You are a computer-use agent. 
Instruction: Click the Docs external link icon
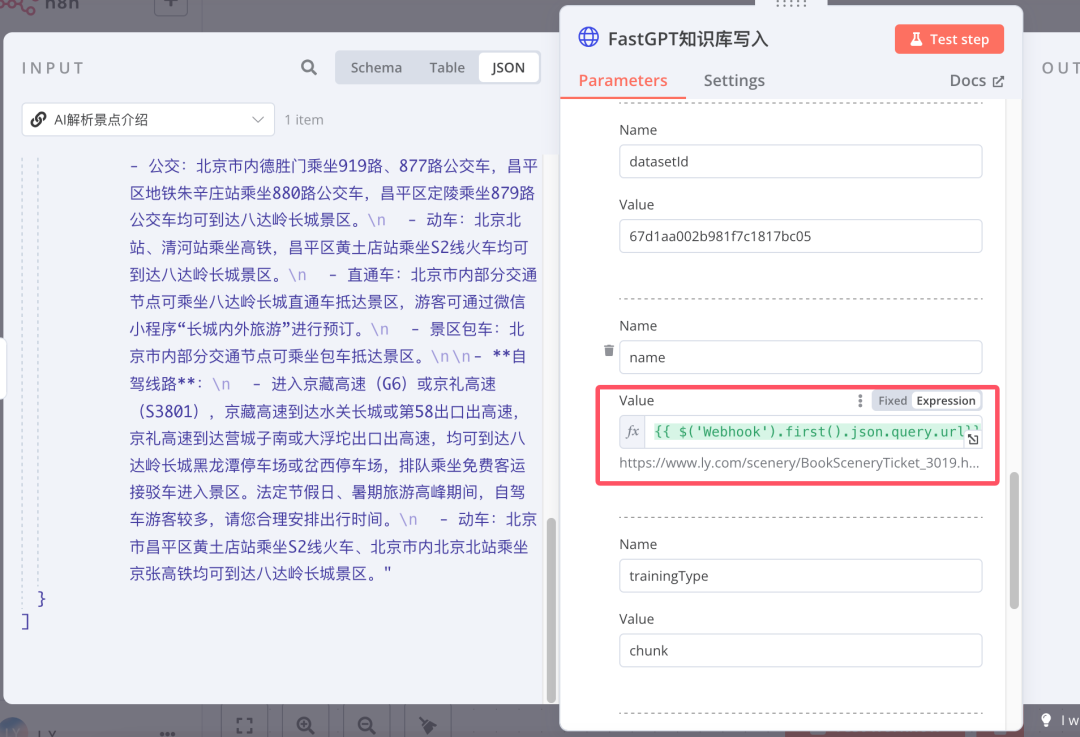(997, 81)
